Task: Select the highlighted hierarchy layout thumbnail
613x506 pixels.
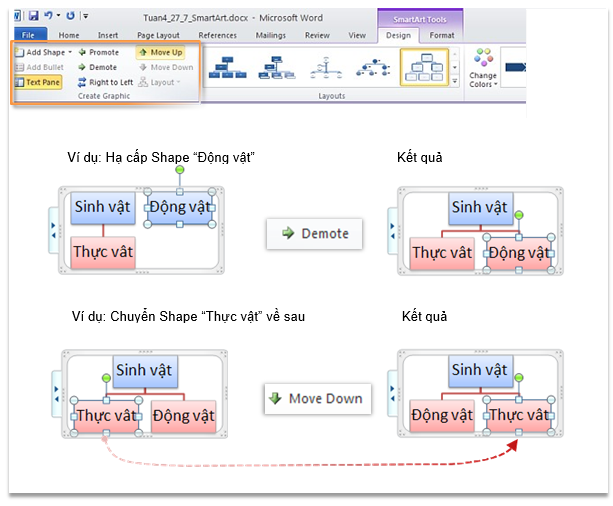Action: point(424,66)
